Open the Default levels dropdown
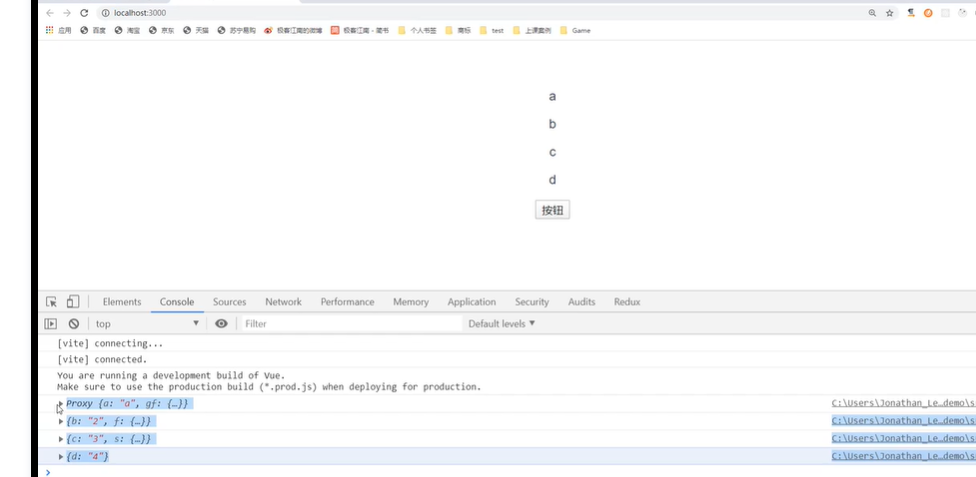 [502, 323]
